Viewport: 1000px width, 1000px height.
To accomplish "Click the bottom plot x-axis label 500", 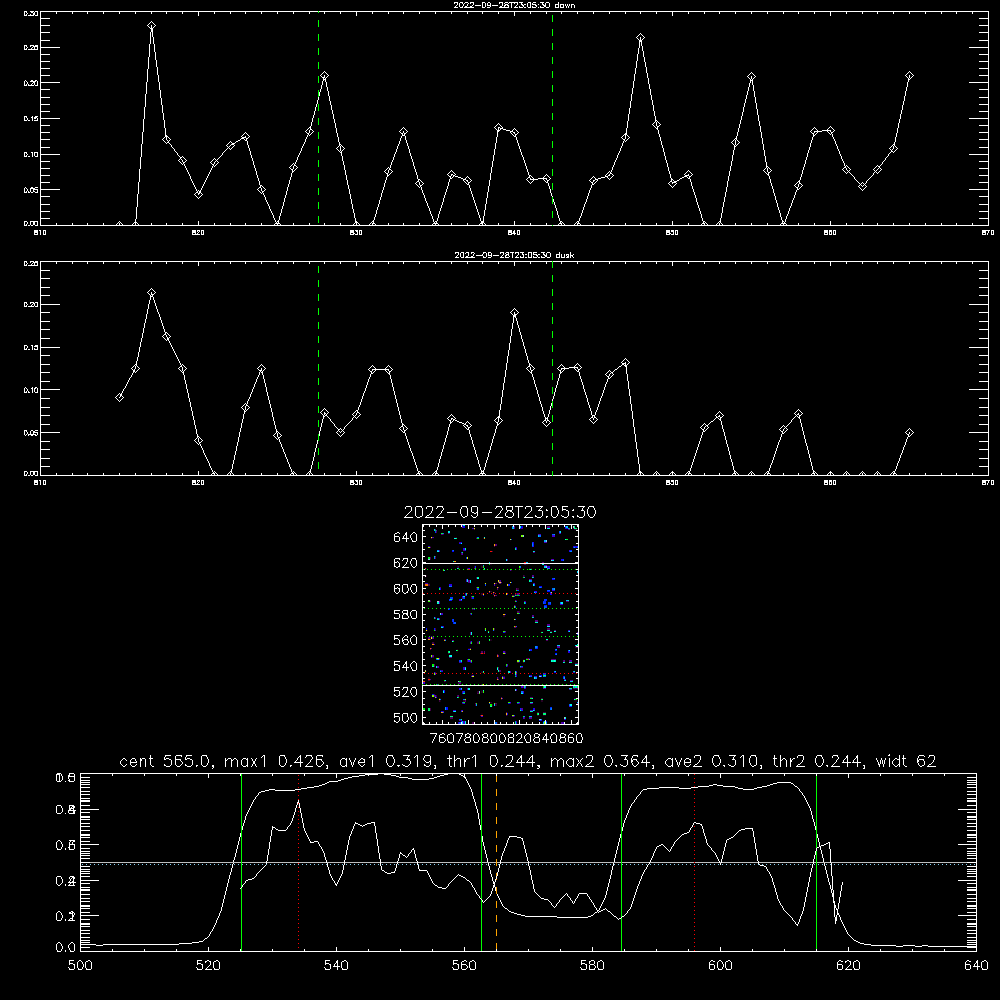I will click(80, 966).
